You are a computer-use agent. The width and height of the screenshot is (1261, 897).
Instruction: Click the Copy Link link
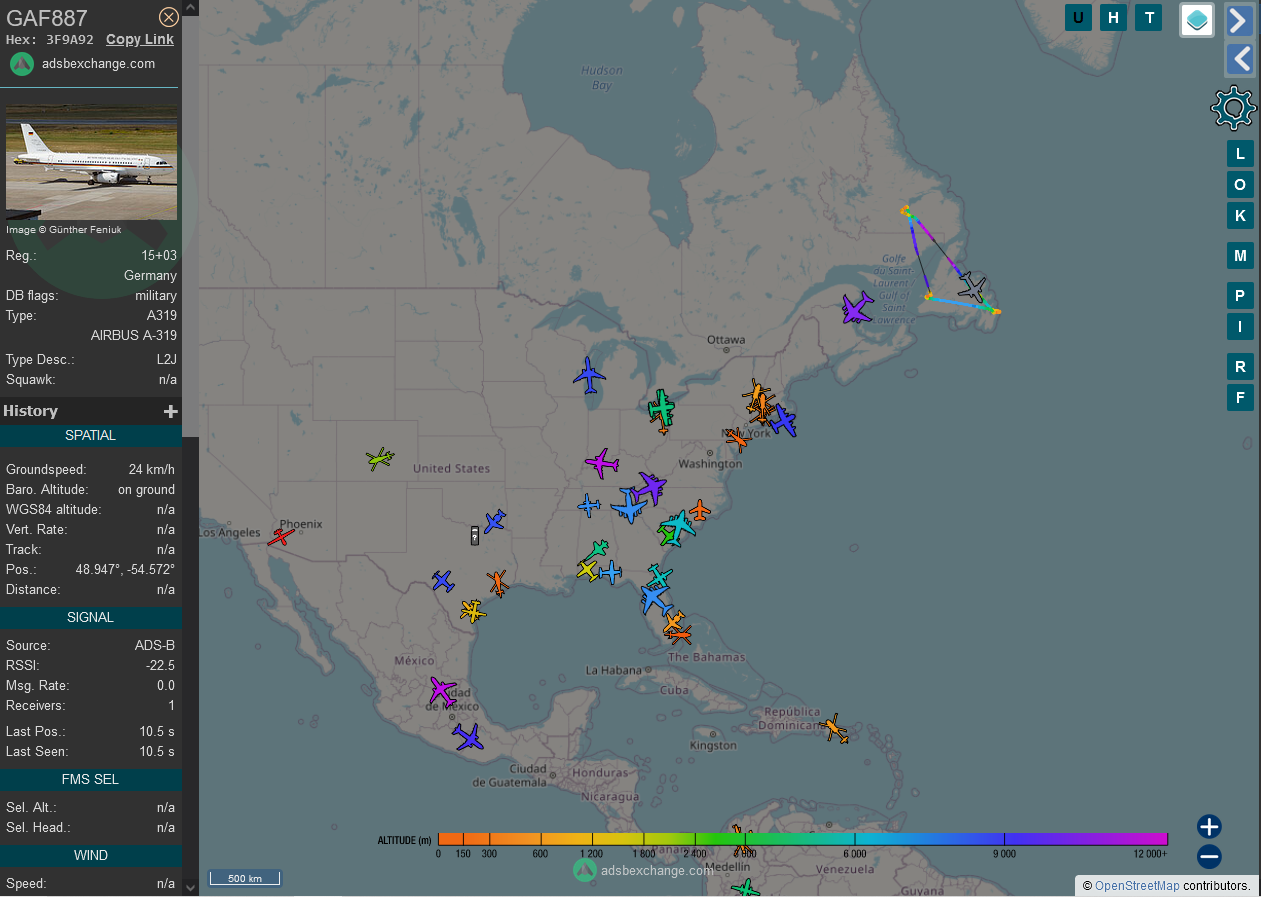pos(140,39)
